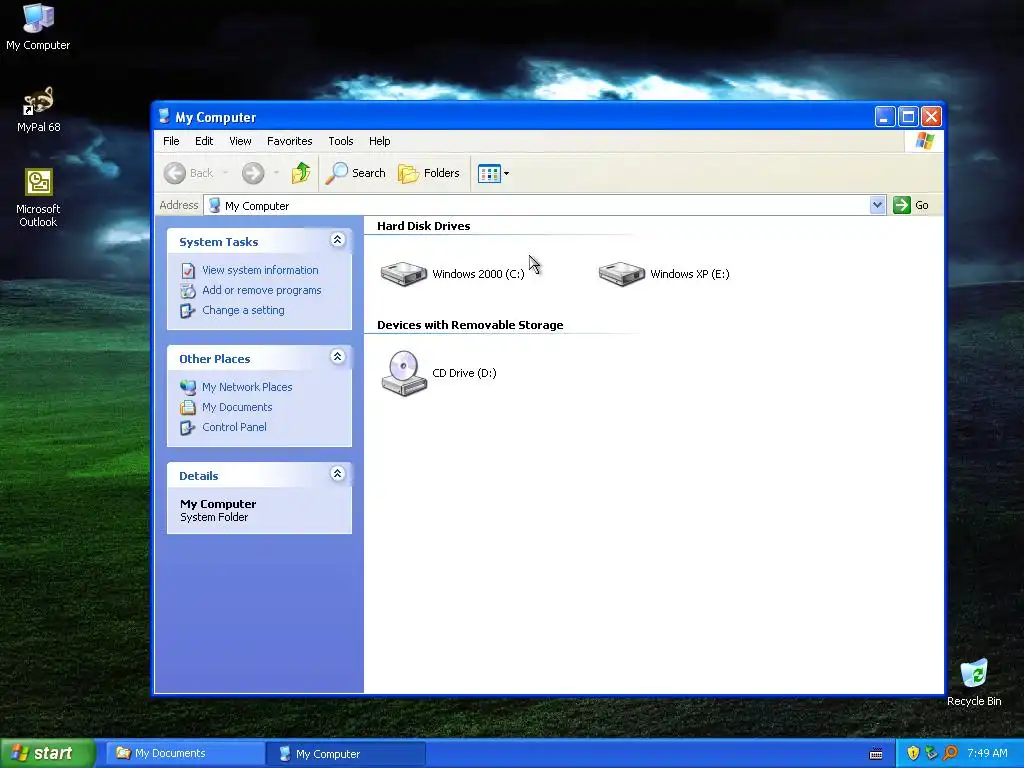Open the Edit menu
The width and height of the screenshot is (1024, 768).
[204, 141]
